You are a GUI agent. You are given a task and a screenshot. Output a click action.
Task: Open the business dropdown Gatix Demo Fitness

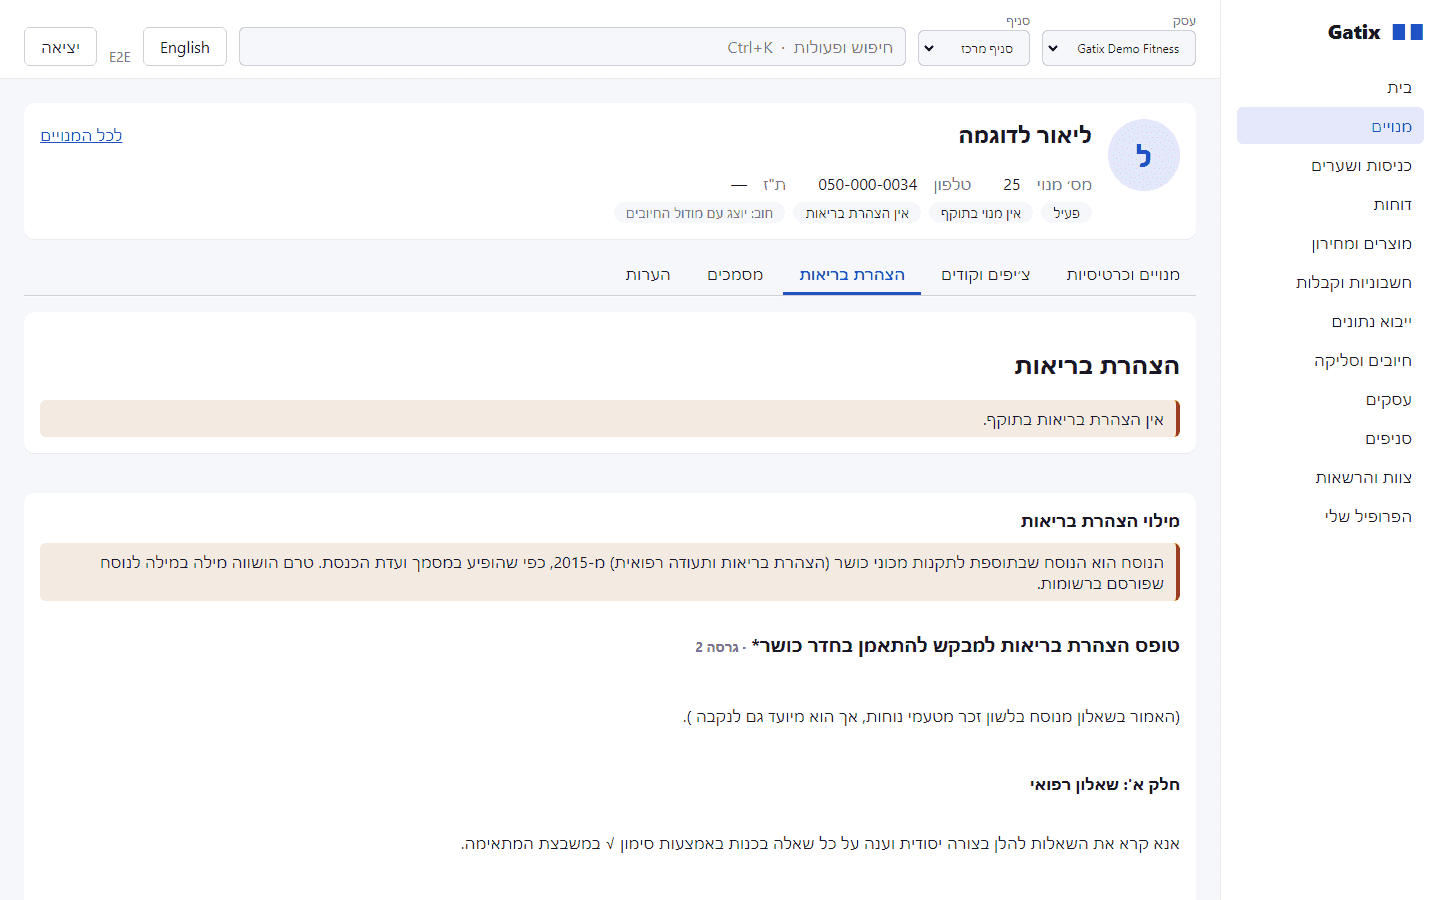[x=1119, y=48]
